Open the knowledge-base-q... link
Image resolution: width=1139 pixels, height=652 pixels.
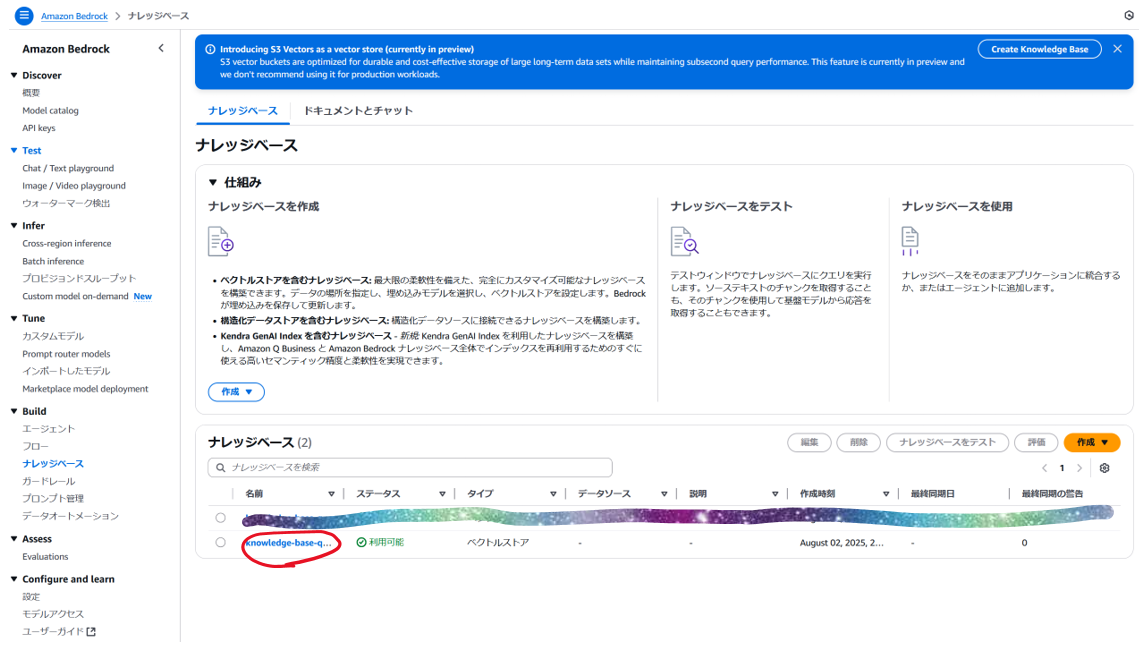pos(288,542)
